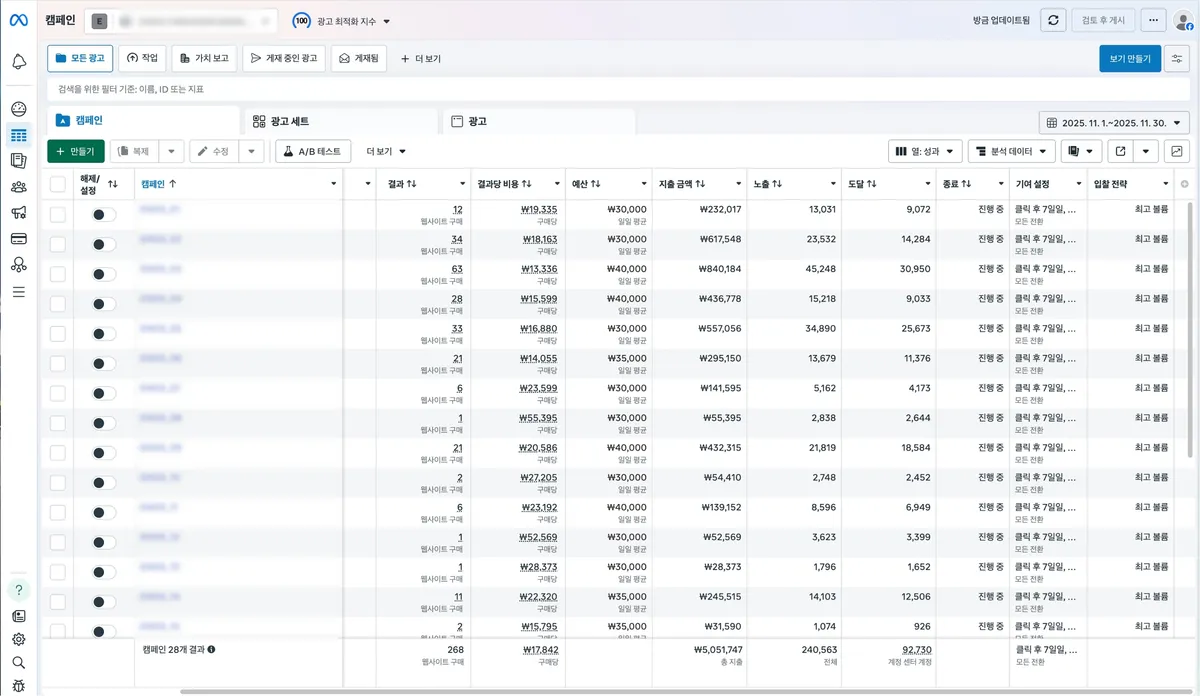Click the export/share icon button
Screen dimensions: 1200x696
[1120, 151]
